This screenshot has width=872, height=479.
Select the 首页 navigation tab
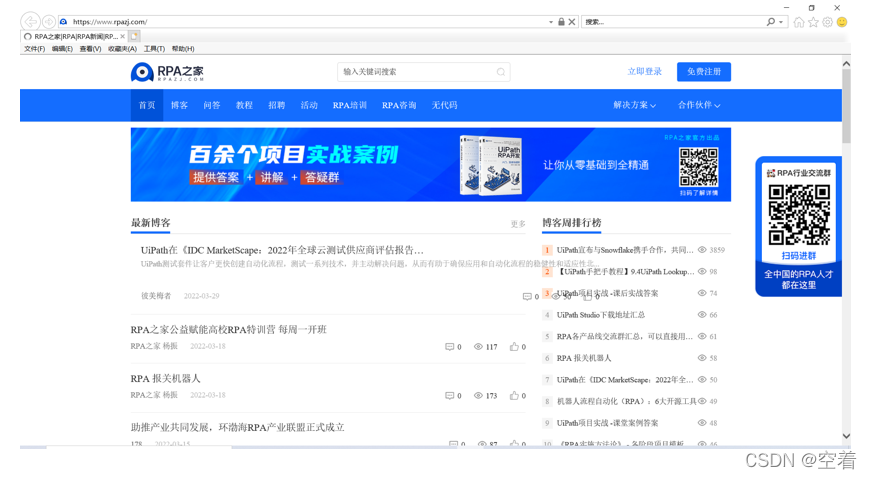click(147, 105)
